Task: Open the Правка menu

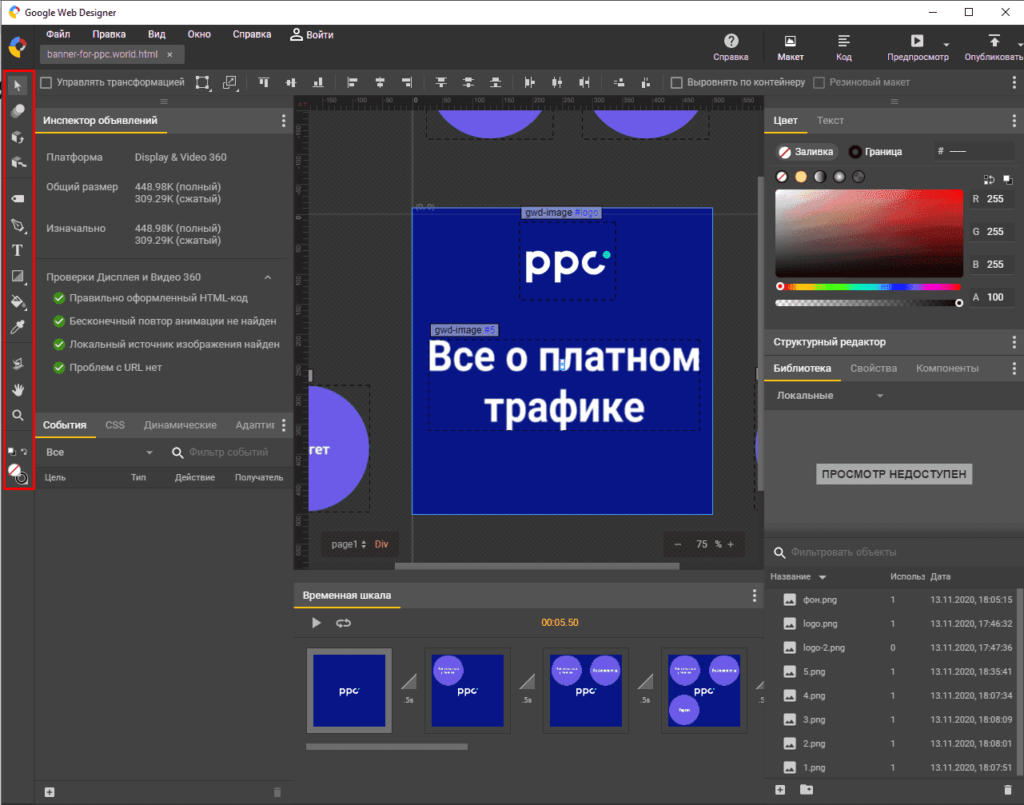Action: coord(108,34)
